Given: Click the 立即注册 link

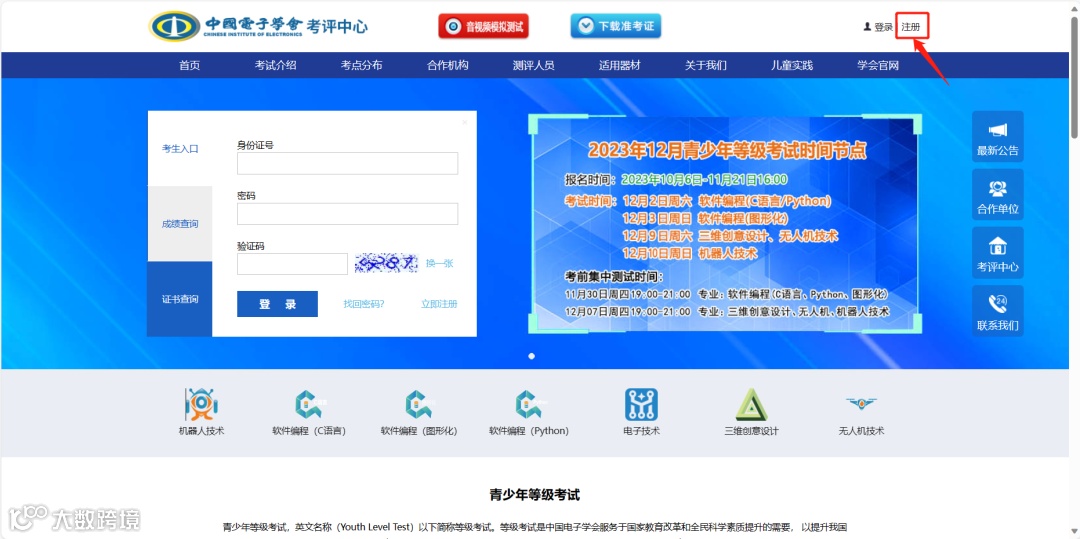Looking at the screenshot, I should (439, 304).
